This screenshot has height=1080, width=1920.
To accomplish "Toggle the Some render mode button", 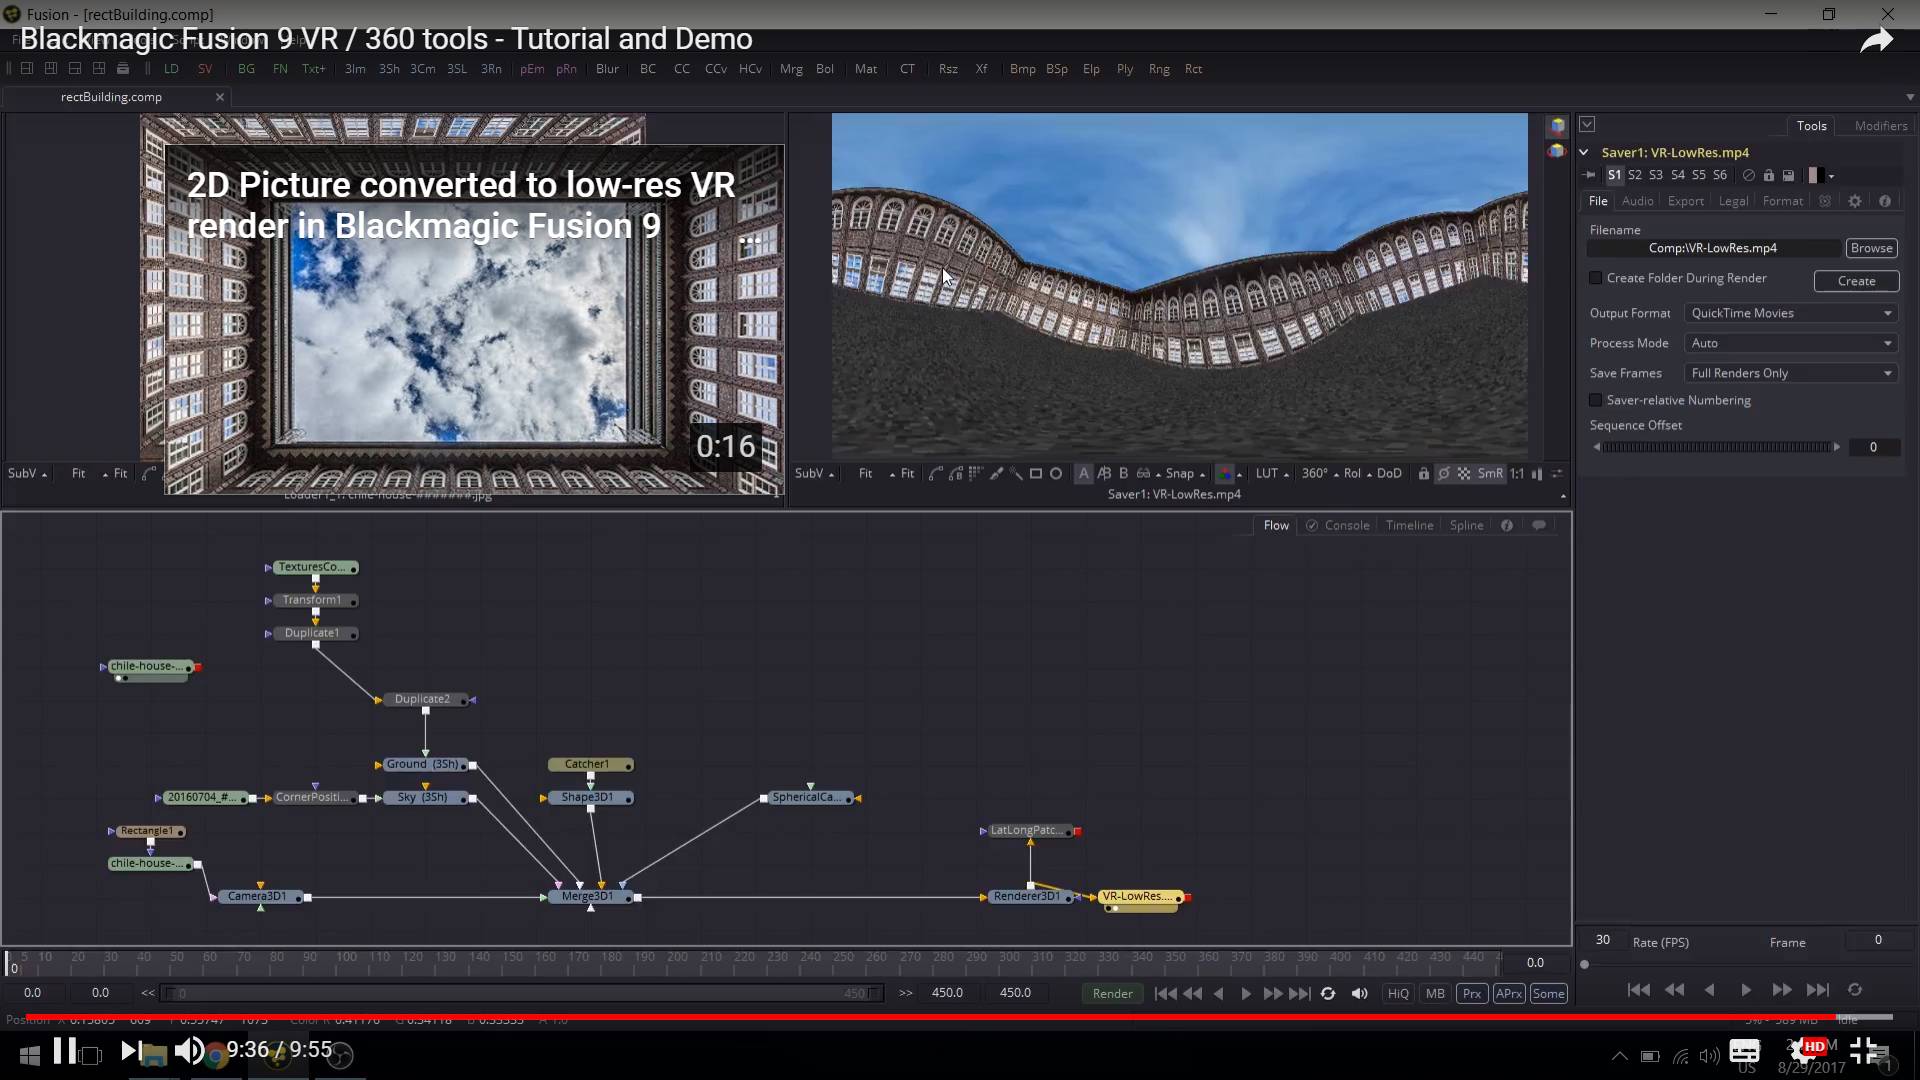I will pyautogui.click(x=1548, y=993).
